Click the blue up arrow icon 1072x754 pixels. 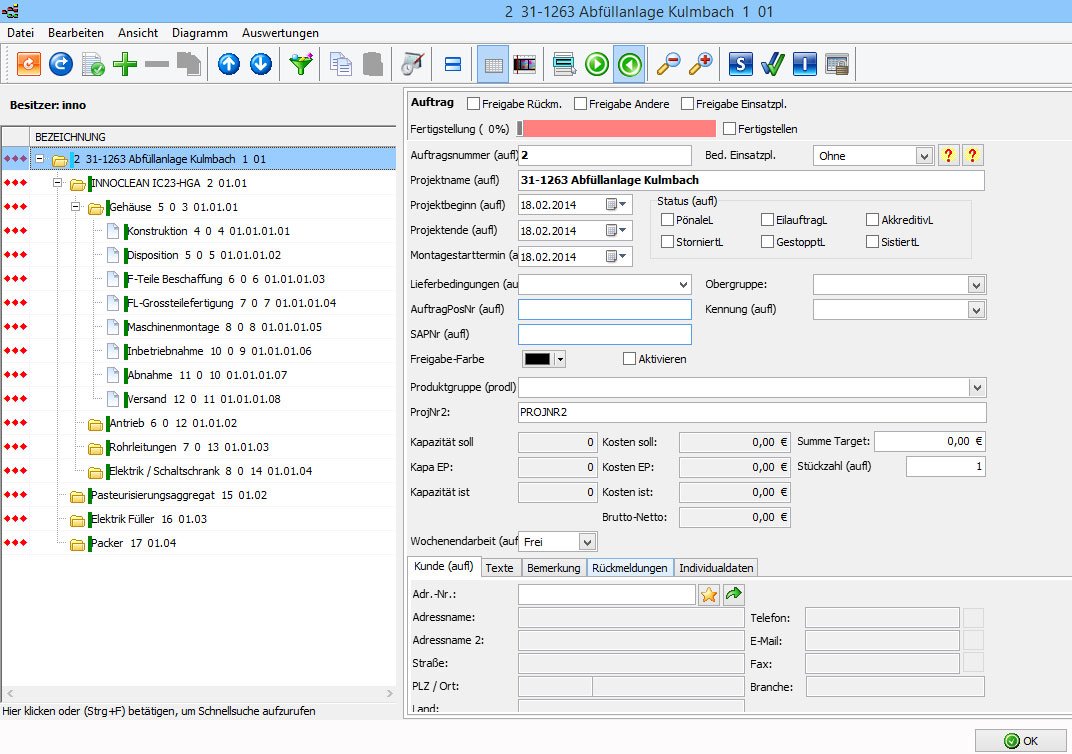click(x=229, y=65)
